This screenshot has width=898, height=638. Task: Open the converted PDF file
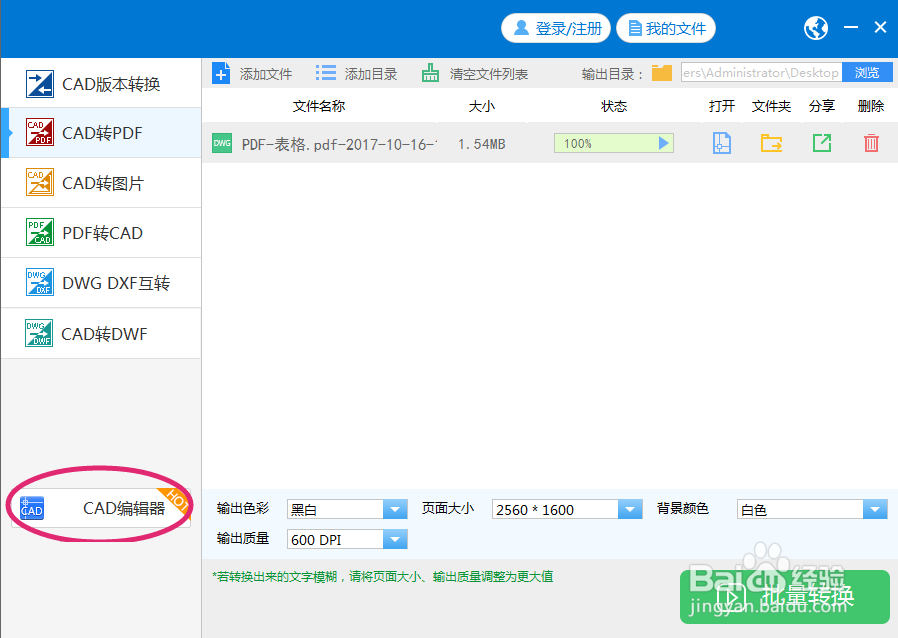click(x=722, y=143)
